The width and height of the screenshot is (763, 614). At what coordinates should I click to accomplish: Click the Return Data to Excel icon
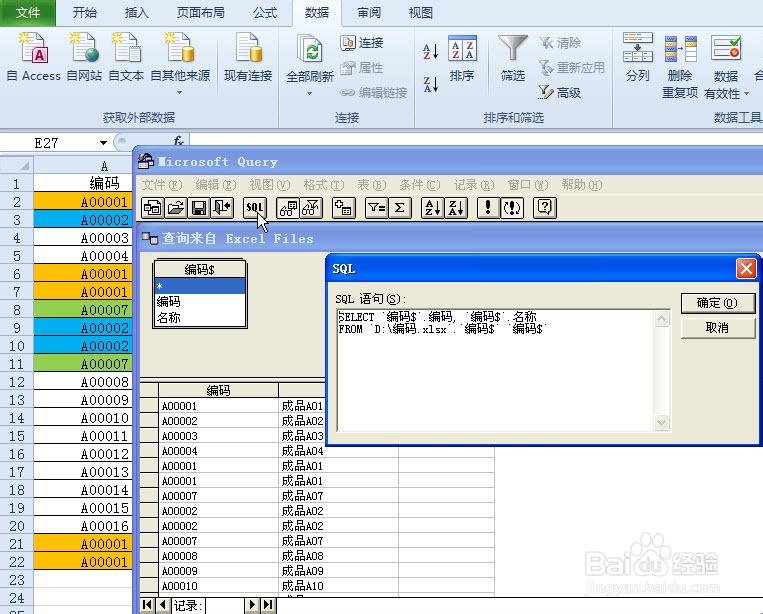pyautogui.click(x=222, y=208)
